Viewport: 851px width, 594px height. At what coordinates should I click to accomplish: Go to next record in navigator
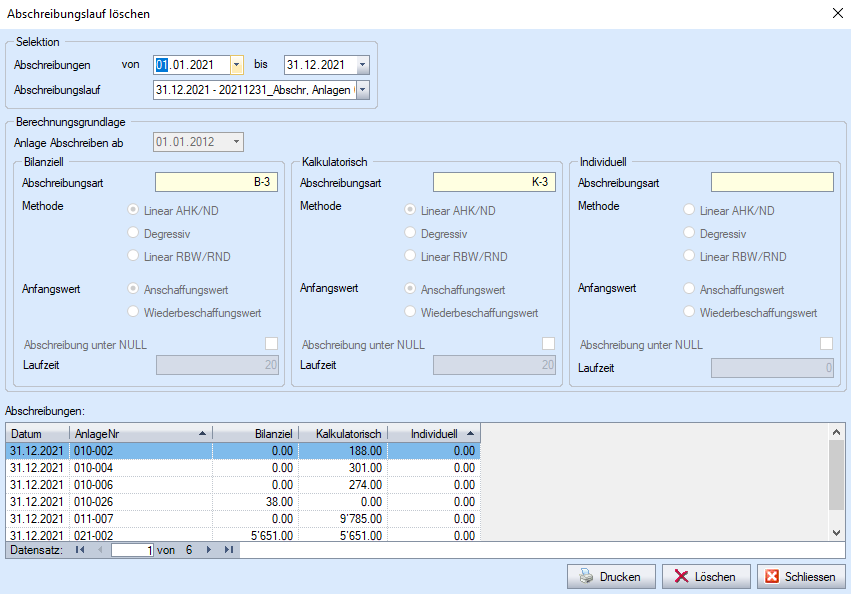pos(209,550)
